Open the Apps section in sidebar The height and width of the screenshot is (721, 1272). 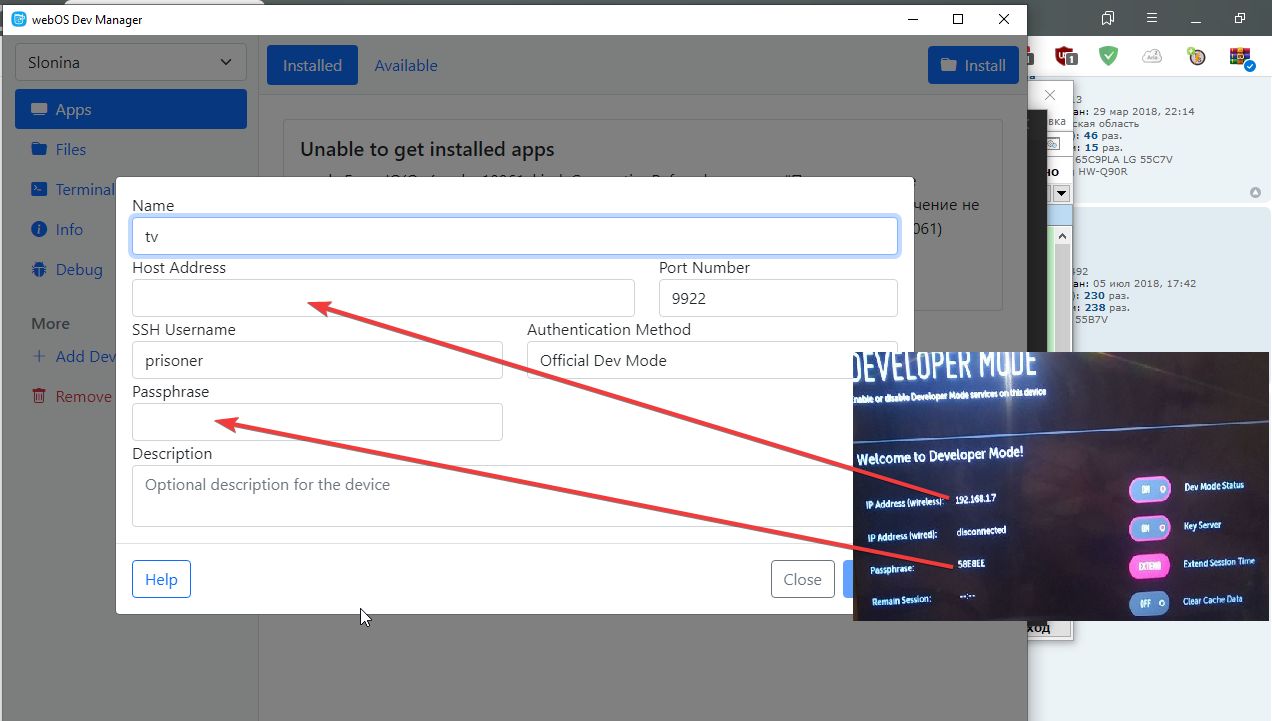click(x=130, y=109)
